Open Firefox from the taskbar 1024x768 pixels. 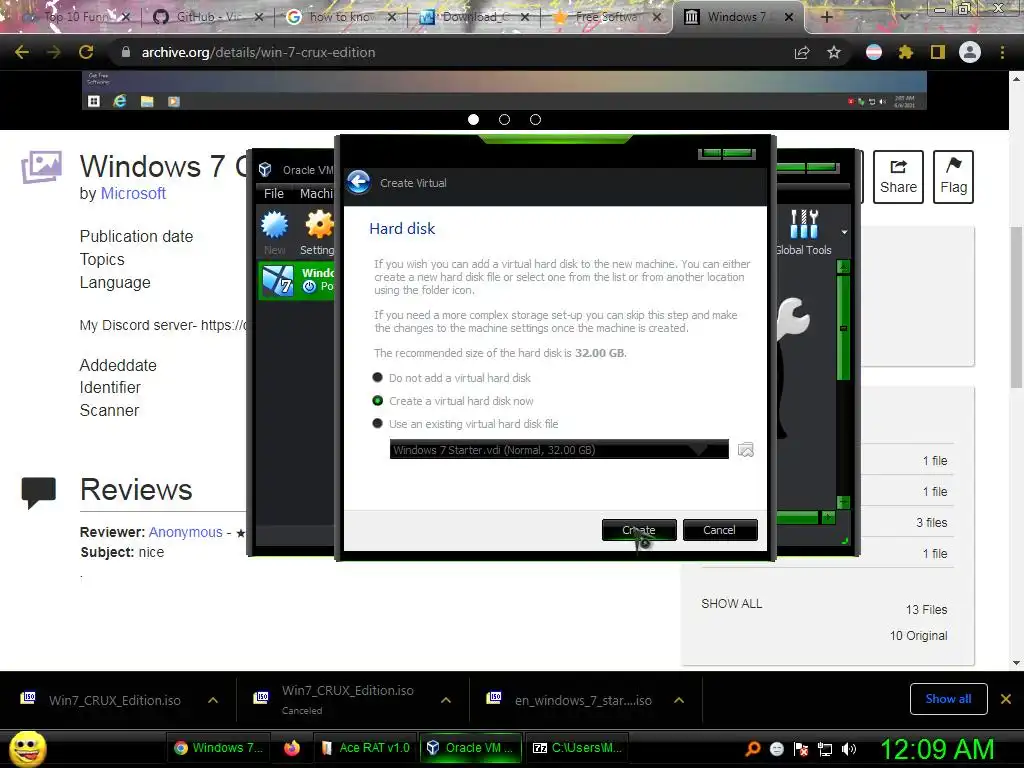click(x=292, y=748)
